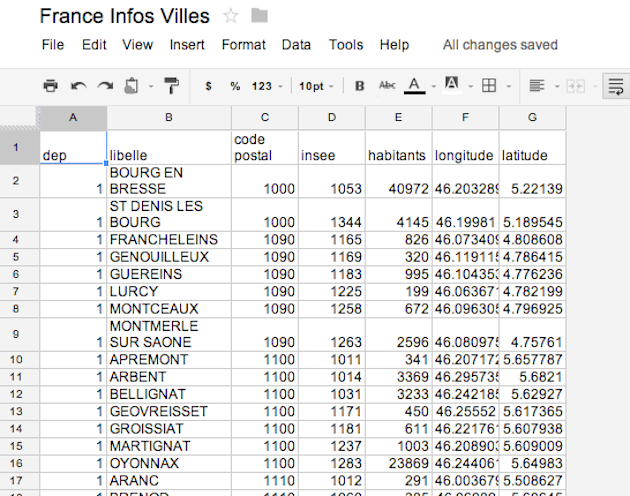Viewport: 630px width, 496px height.
Task: Open the text color picker
Action: [416, 86]
